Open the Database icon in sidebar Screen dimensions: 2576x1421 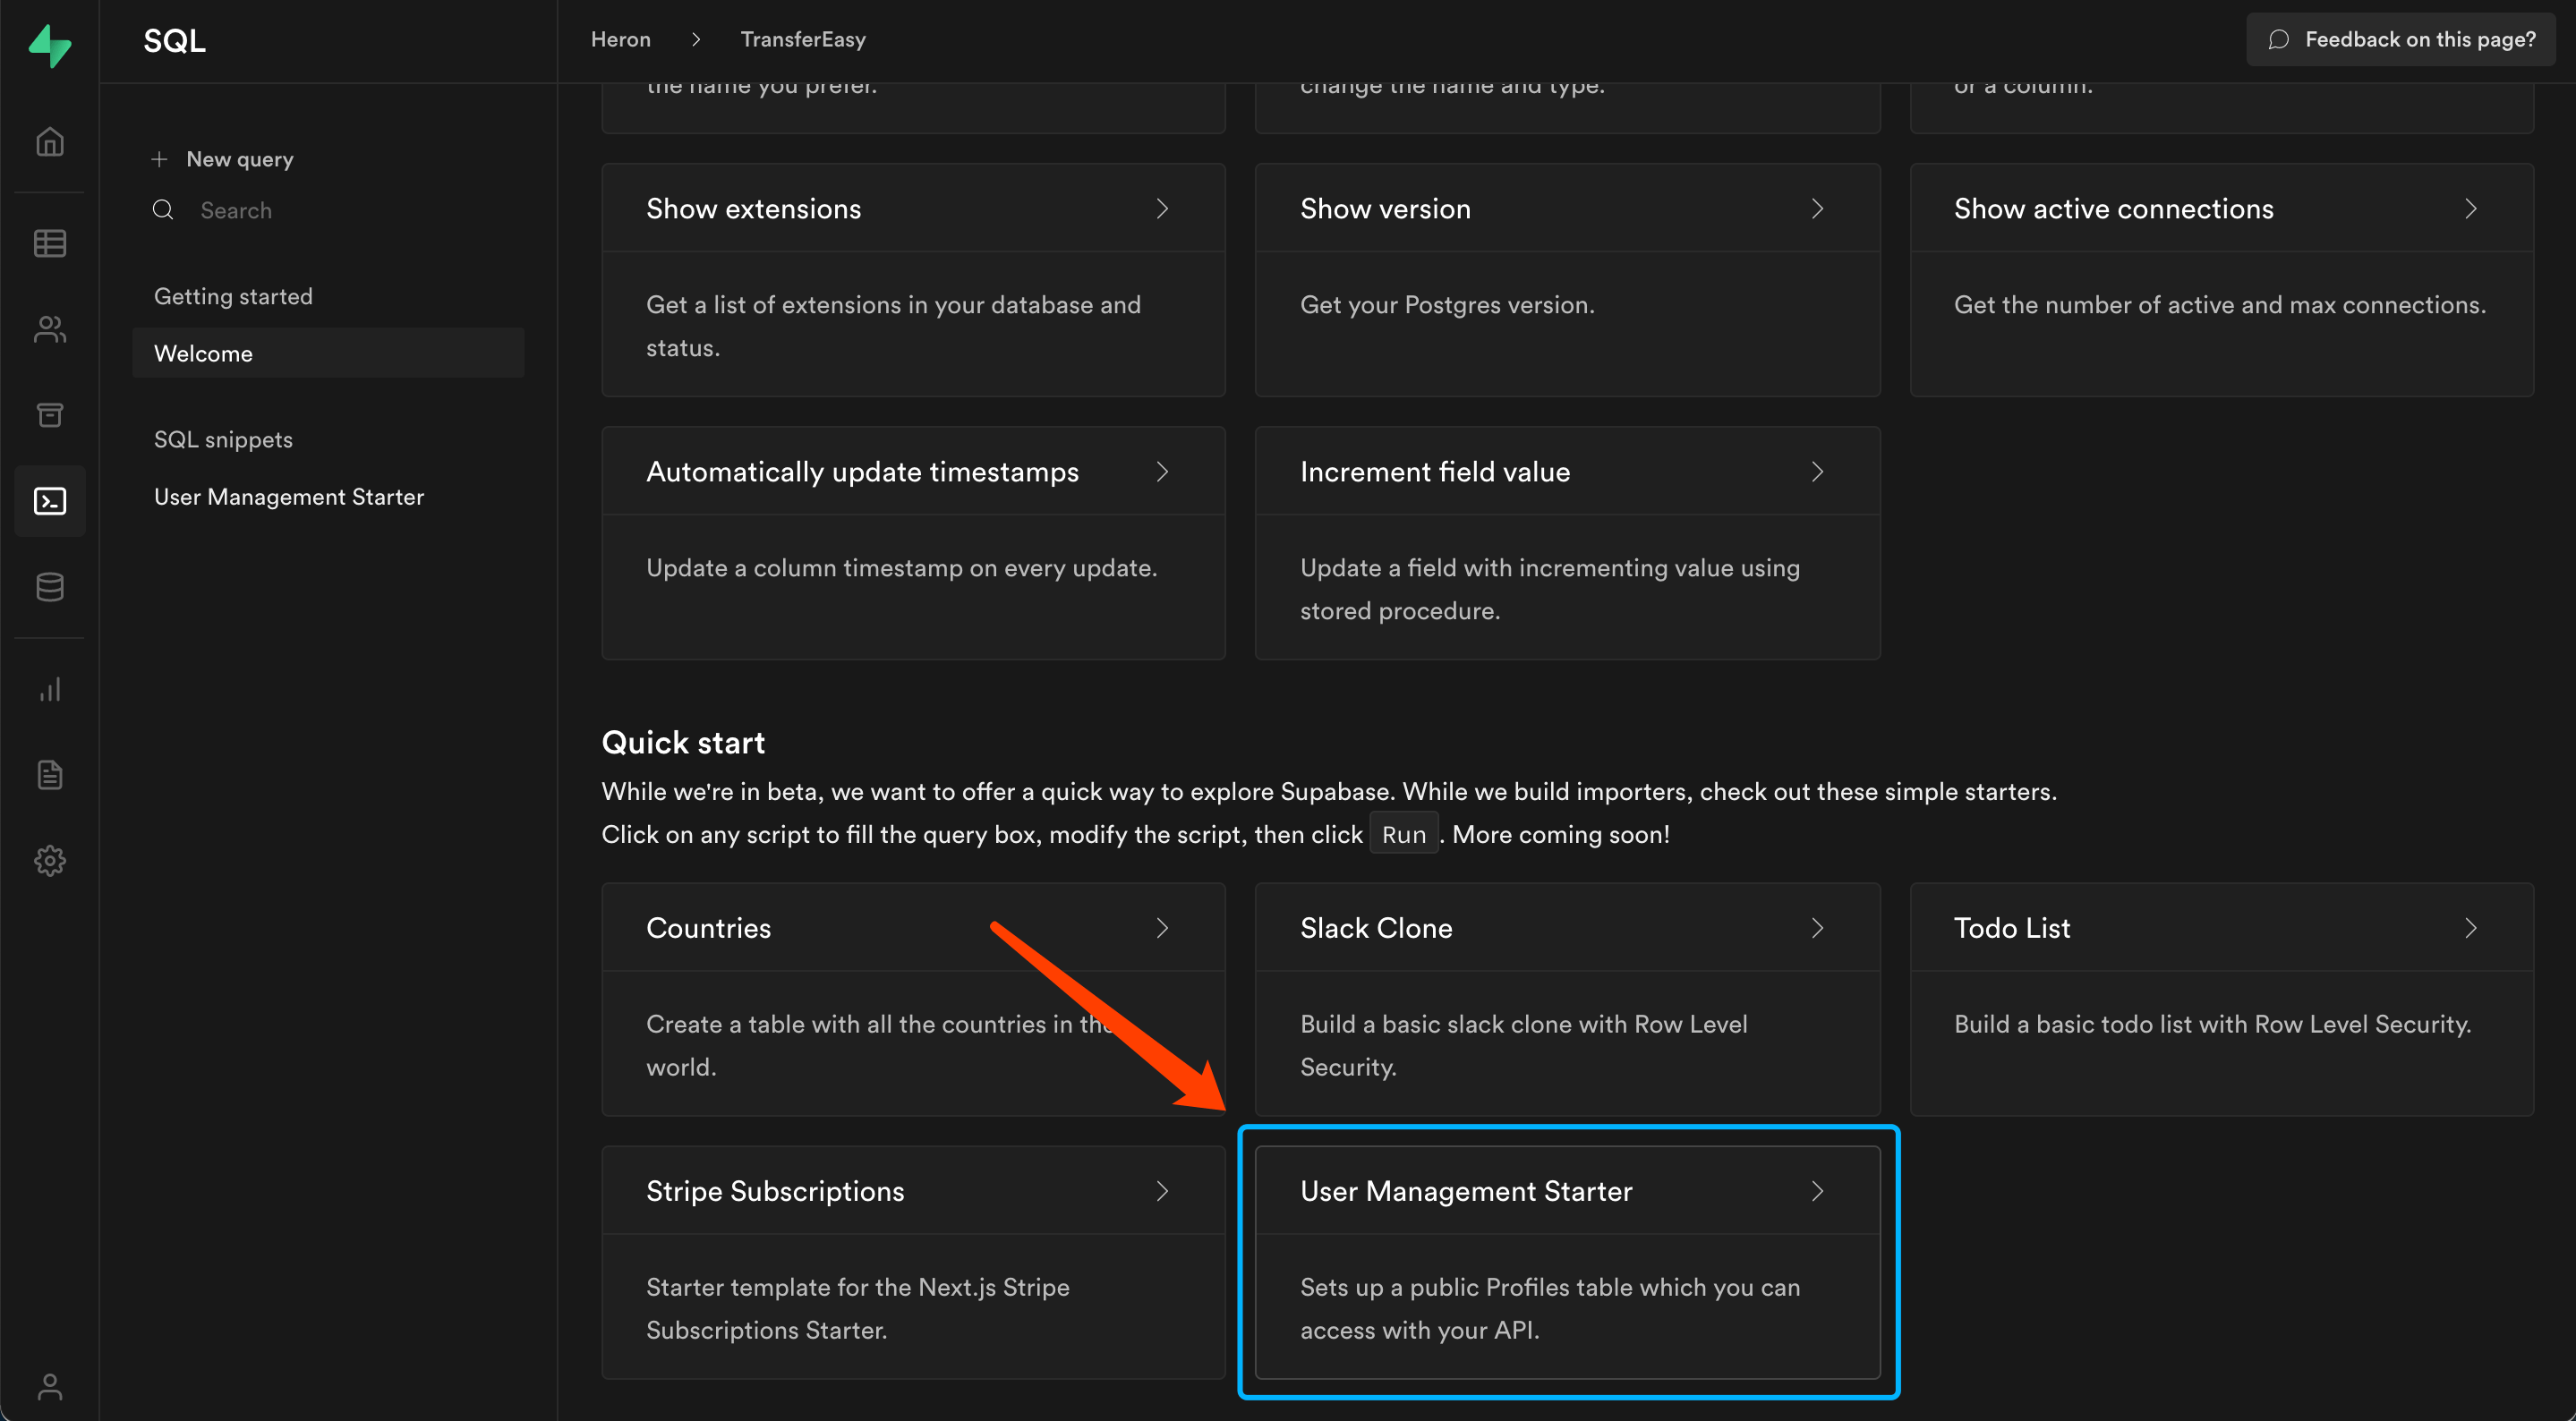[50, 587]
